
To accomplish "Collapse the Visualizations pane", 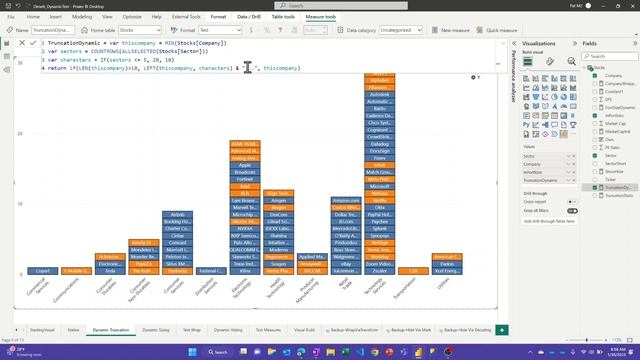I will point(575,43).
